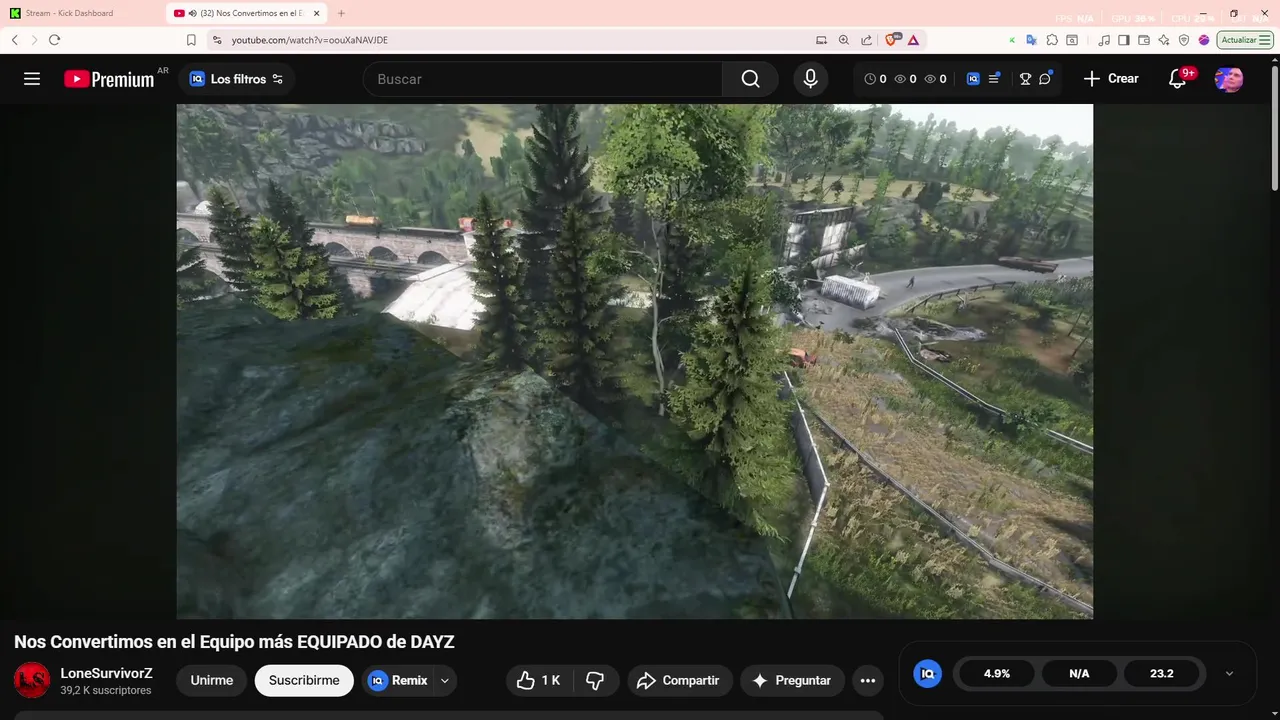Click the 23.2 stat pill
The width and height of the screenshot is (1280, 720).
[1161, 673]
